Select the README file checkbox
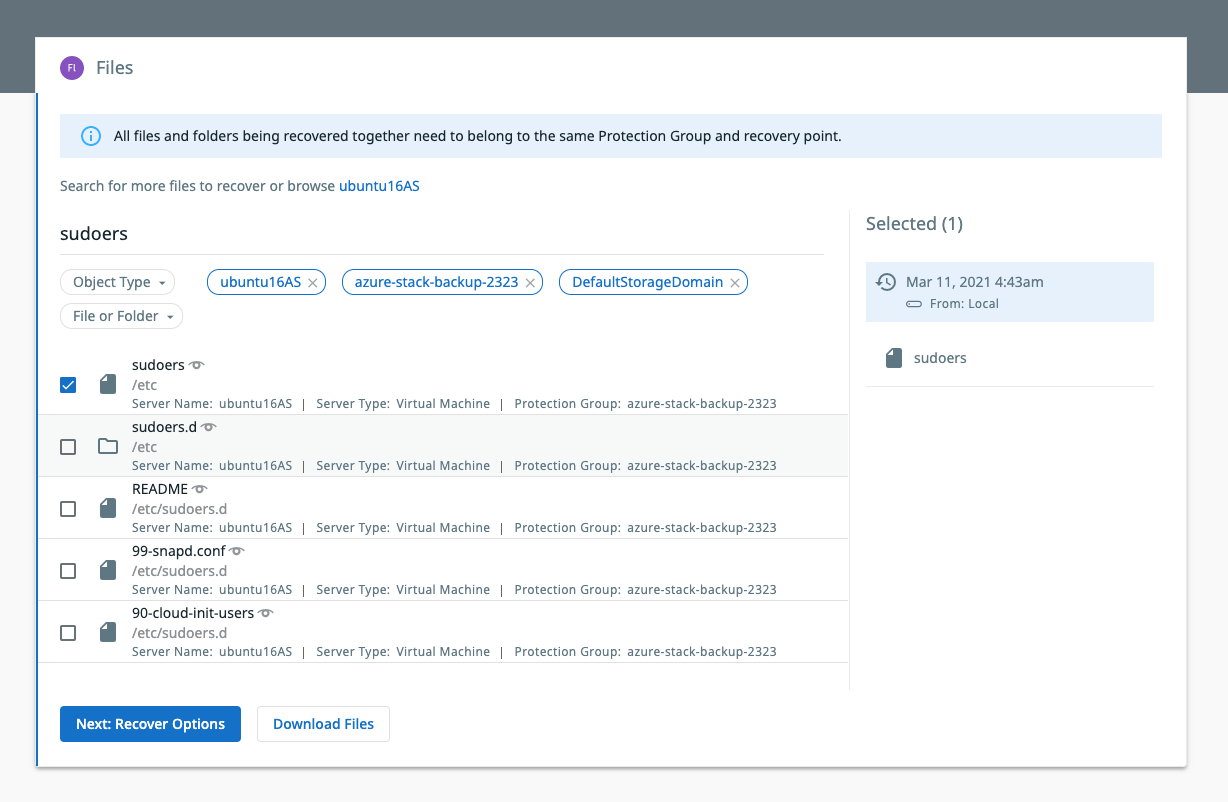The image size is (1228, 802). (68, 509)
